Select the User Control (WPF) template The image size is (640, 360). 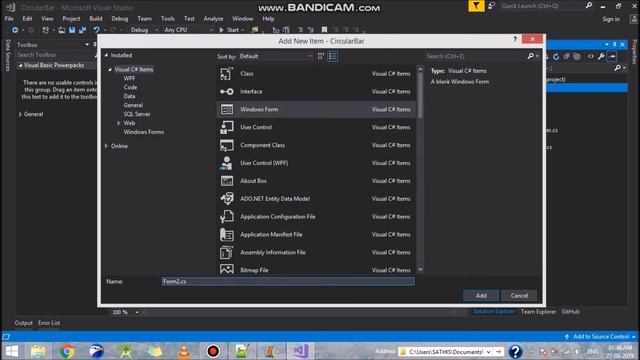pyautogui.click(x=316, y=163)
